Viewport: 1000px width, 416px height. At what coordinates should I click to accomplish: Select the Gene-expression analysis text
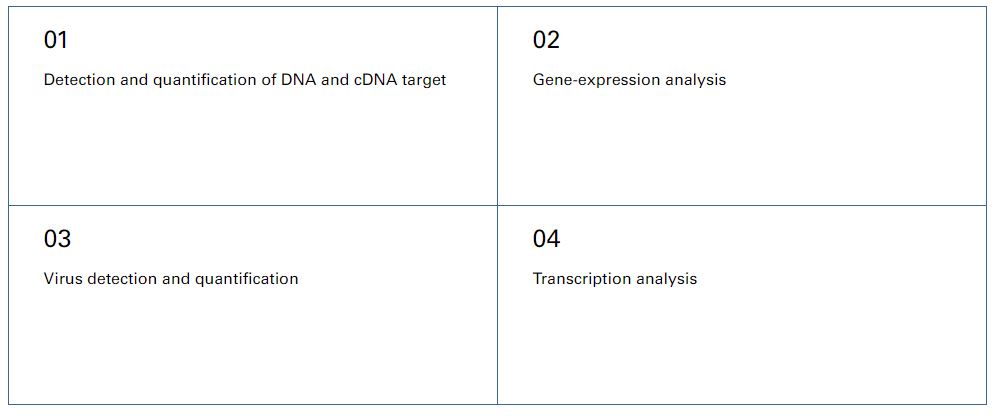[x=629, y=80]
